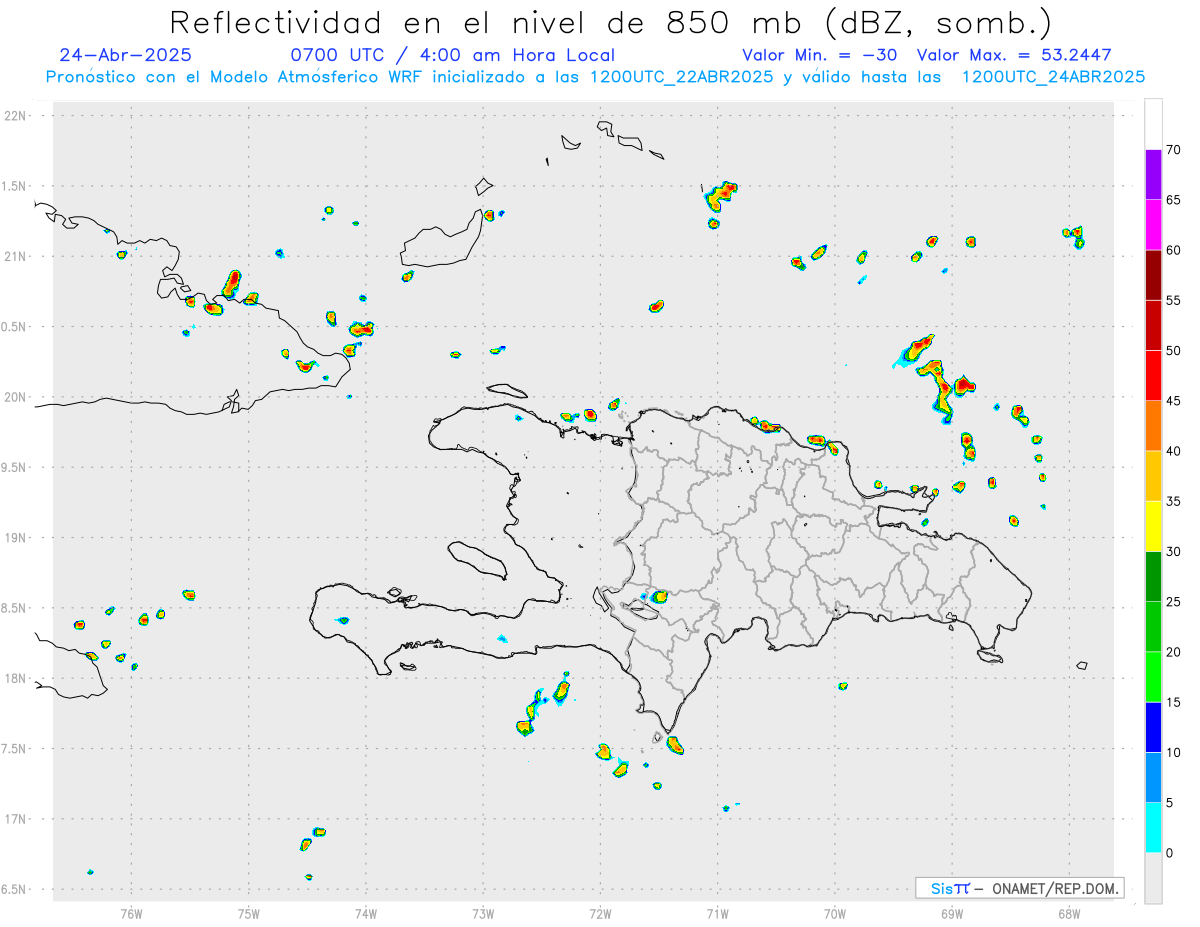Select the bright red 45–50 dBZ colorbar segment
Viewport: 1200px width, 927px height.
(1153, 376)
